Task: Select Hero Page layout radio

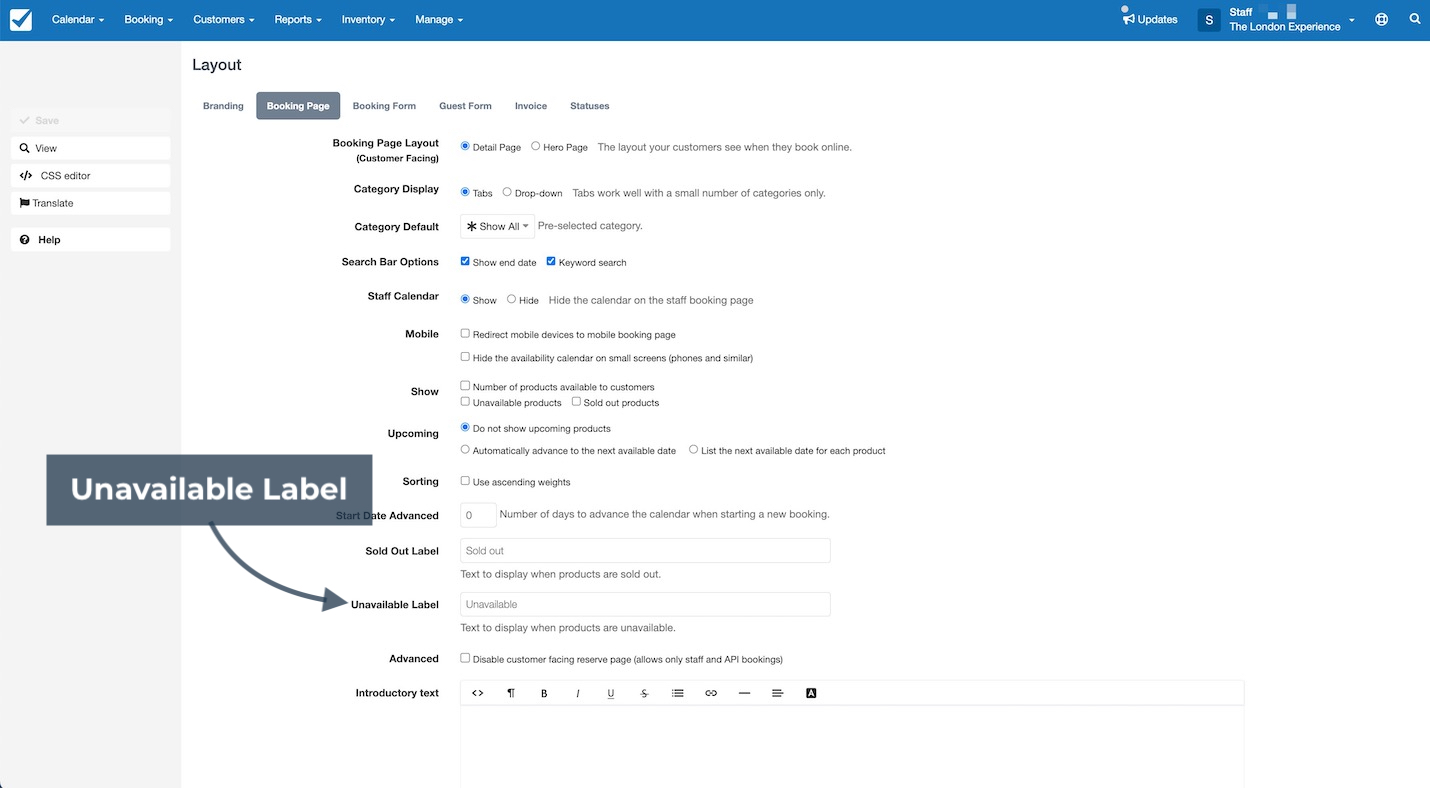Action: 536,146
